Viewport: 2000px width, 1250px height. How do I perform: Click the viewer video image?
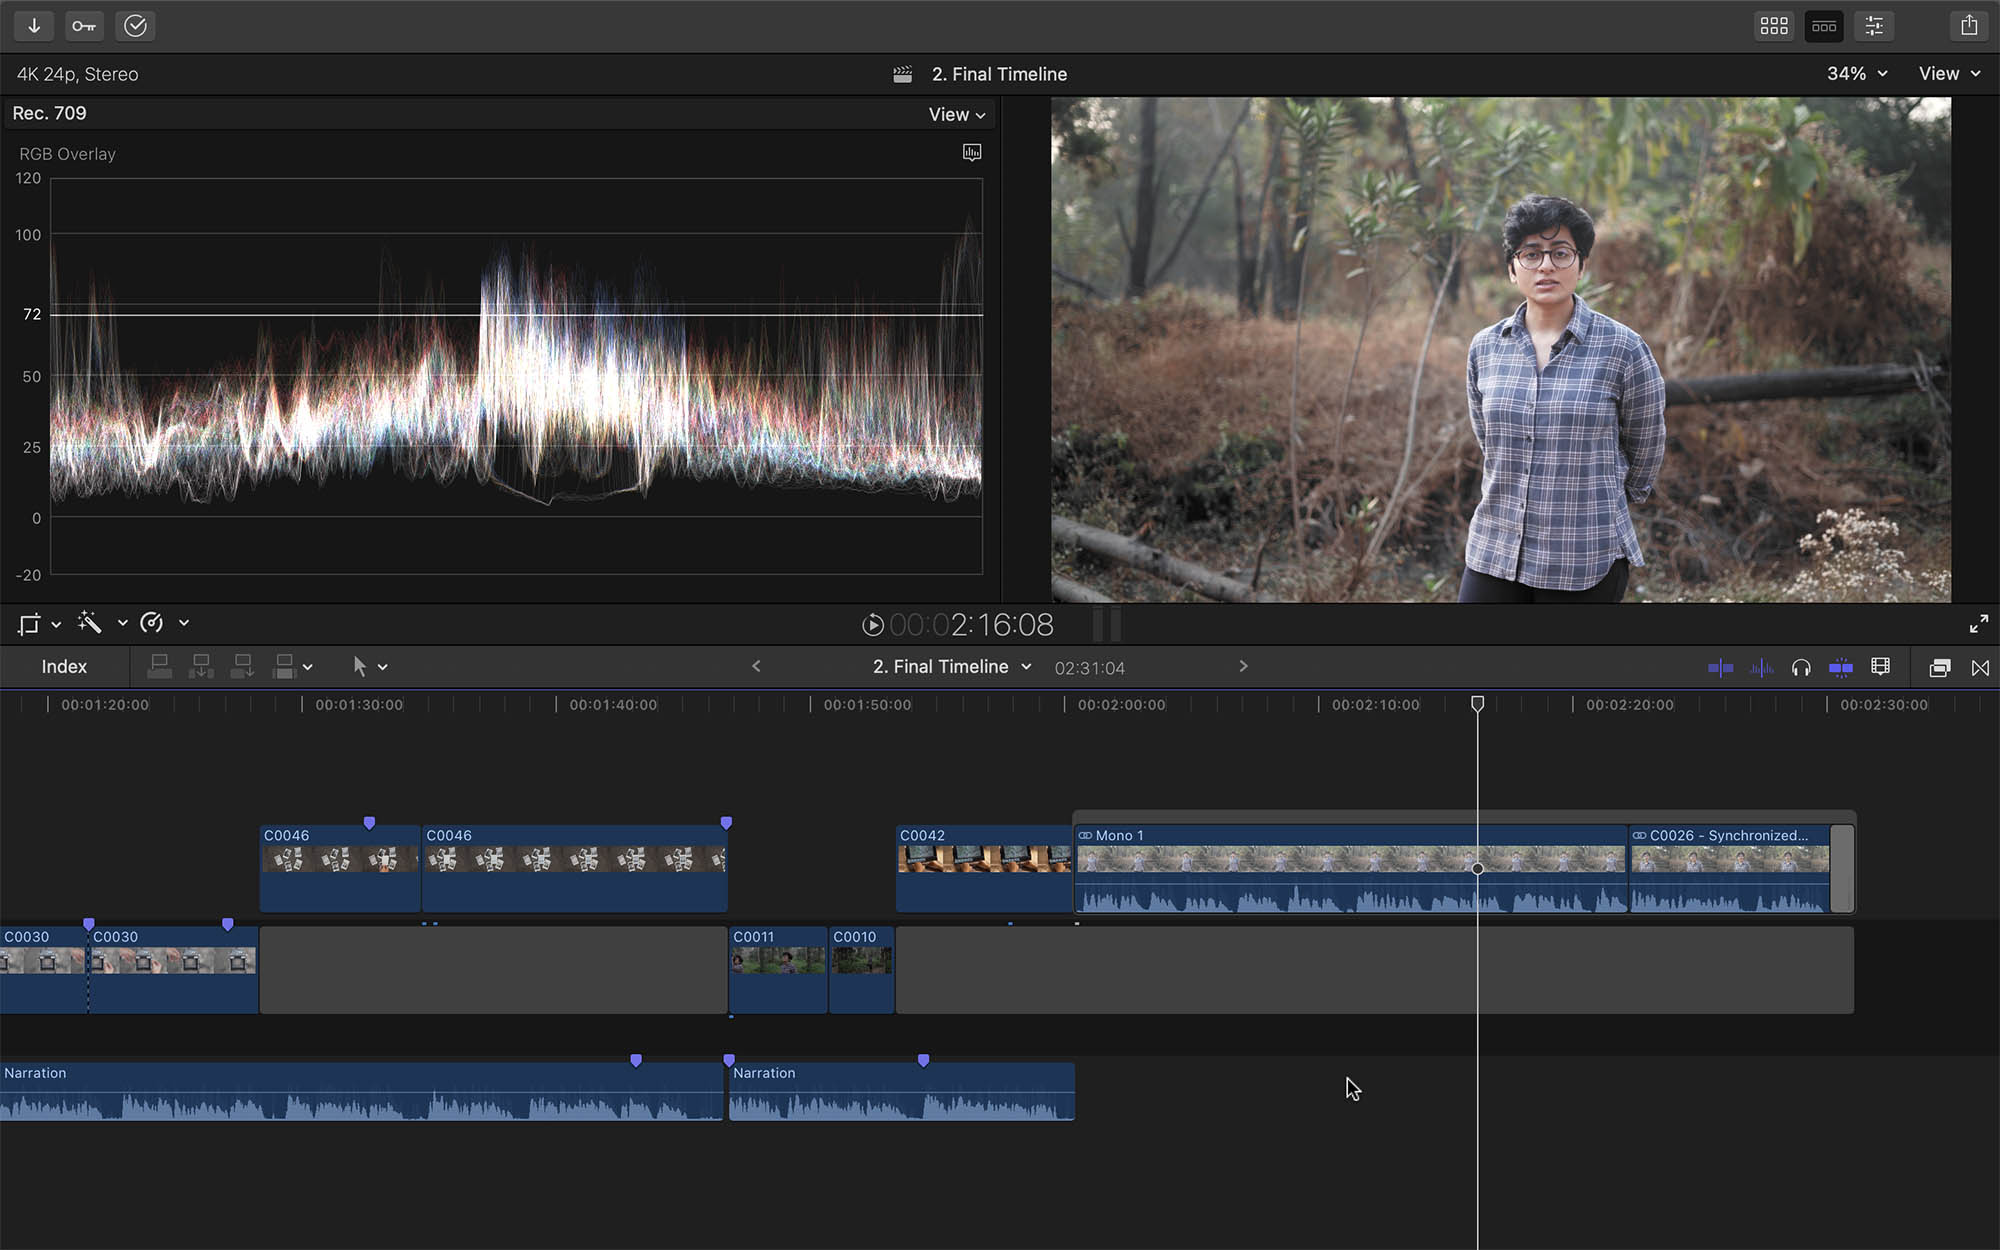tap(1500, 349)
